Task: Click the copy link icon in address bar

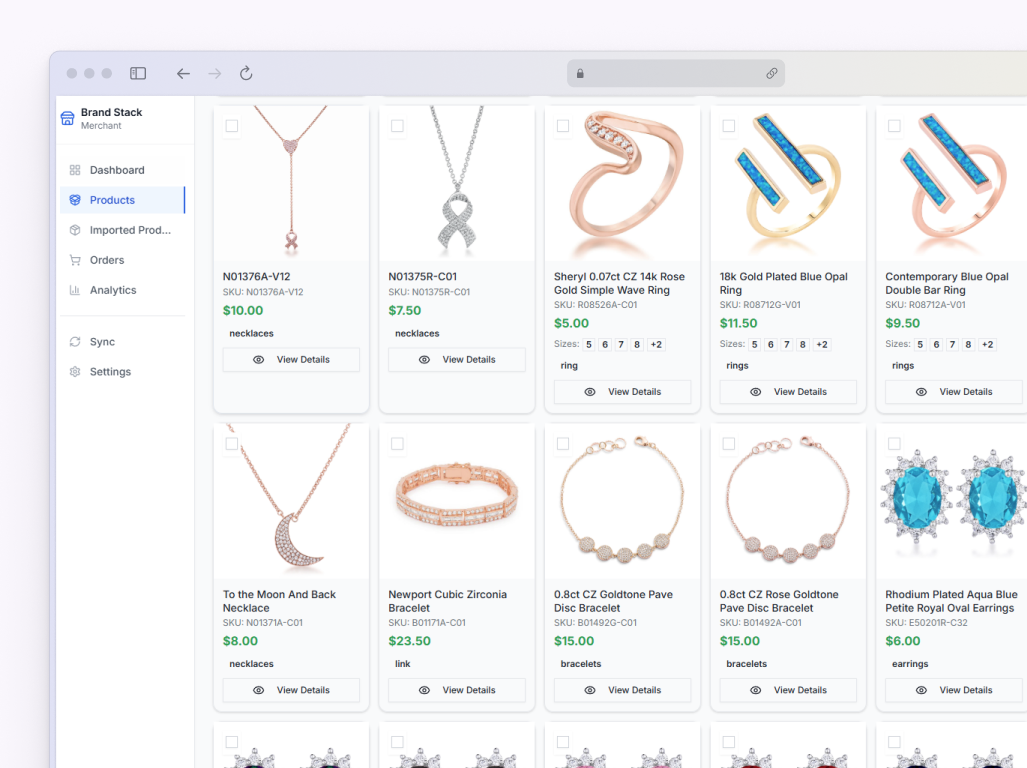Action: click(772, 73)
